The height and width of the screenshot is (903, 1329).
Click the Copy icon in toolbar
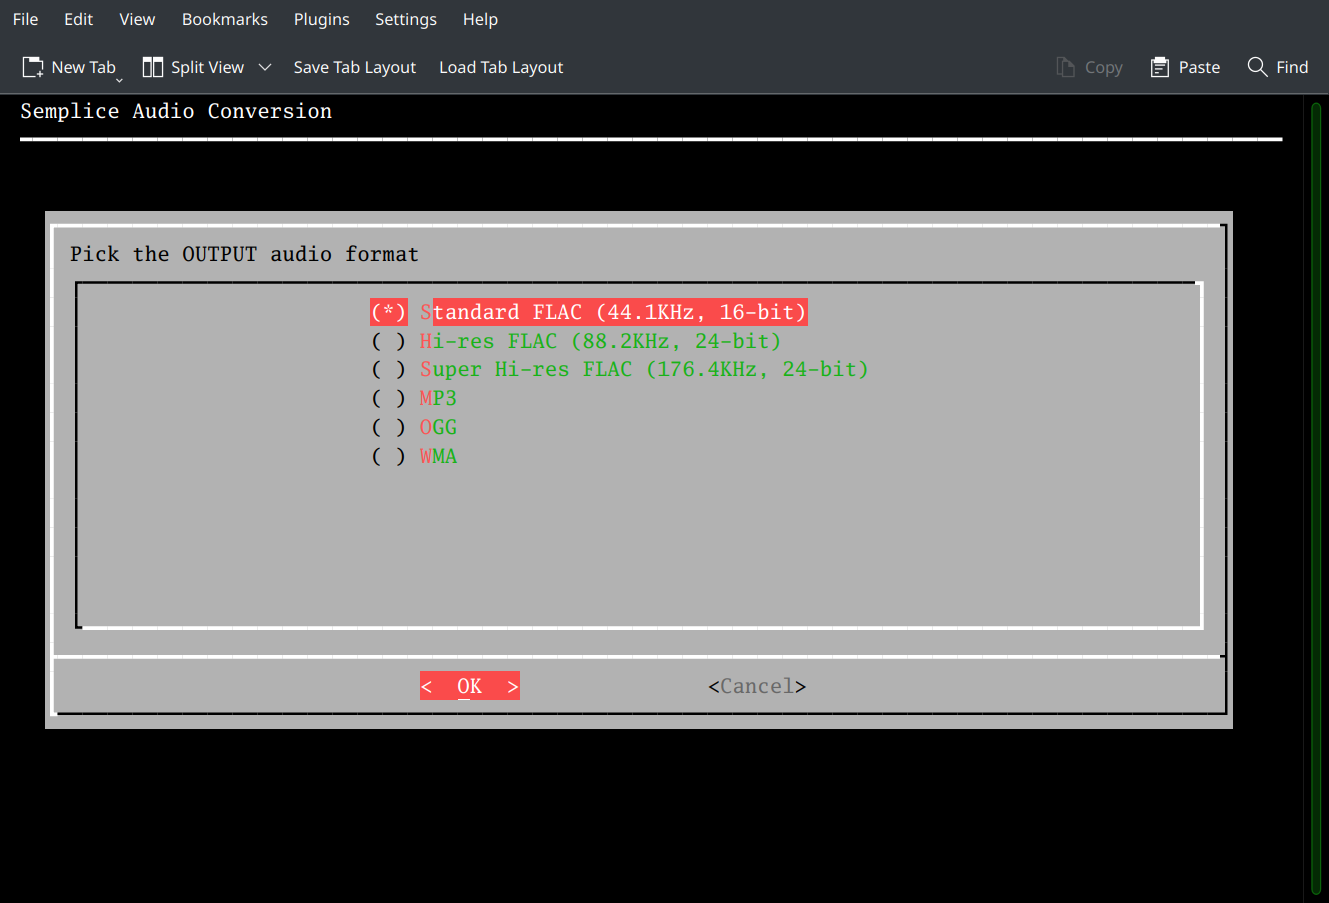click(1065, 67)
